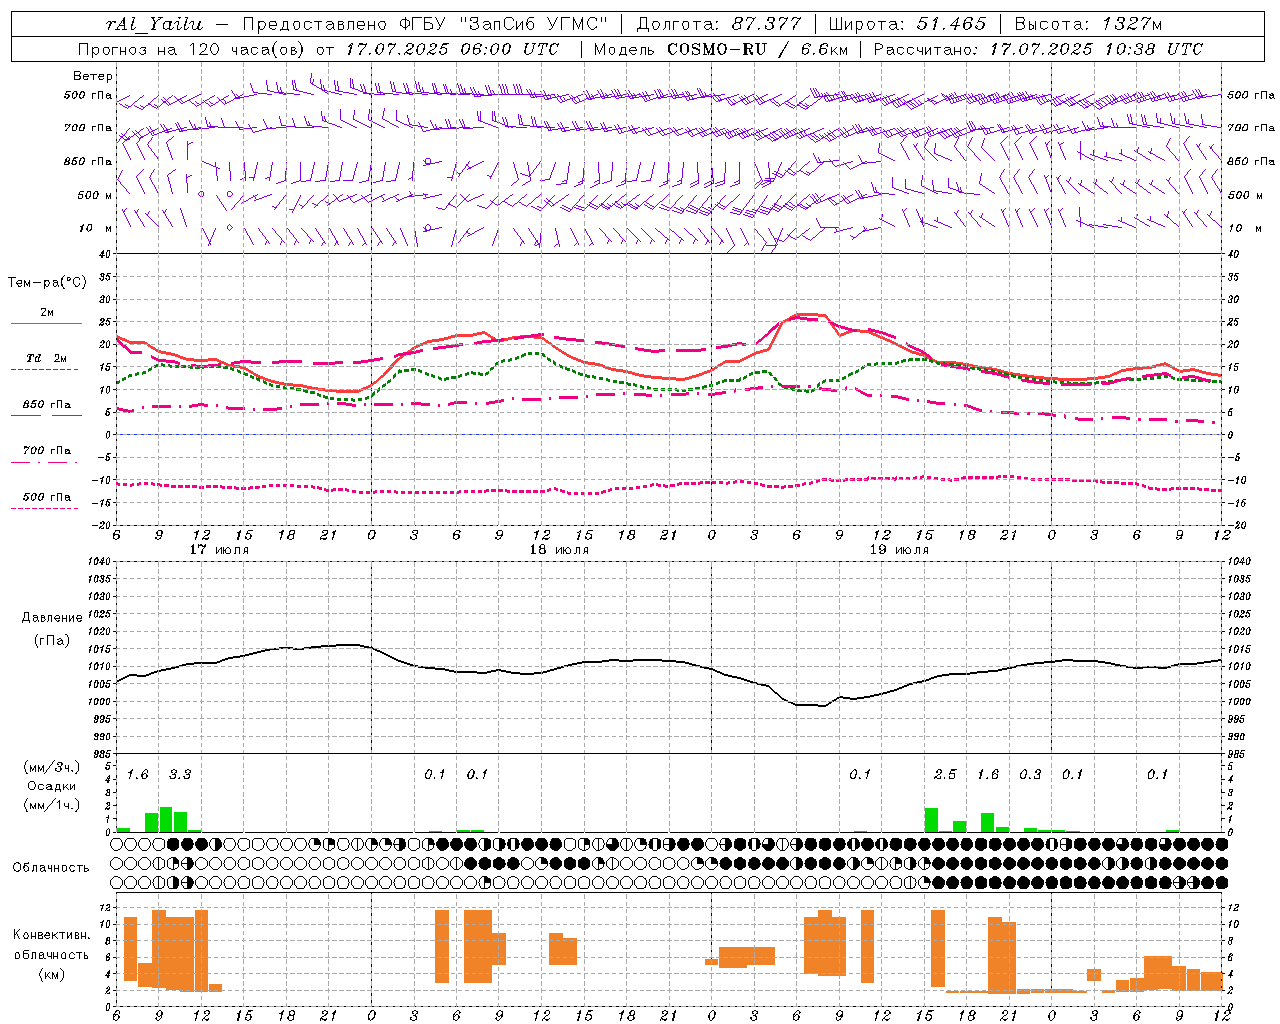Viewport: 1280px width, 1024px height.
Task: Click the Td 2м legend entry
Action: point(47,358)
